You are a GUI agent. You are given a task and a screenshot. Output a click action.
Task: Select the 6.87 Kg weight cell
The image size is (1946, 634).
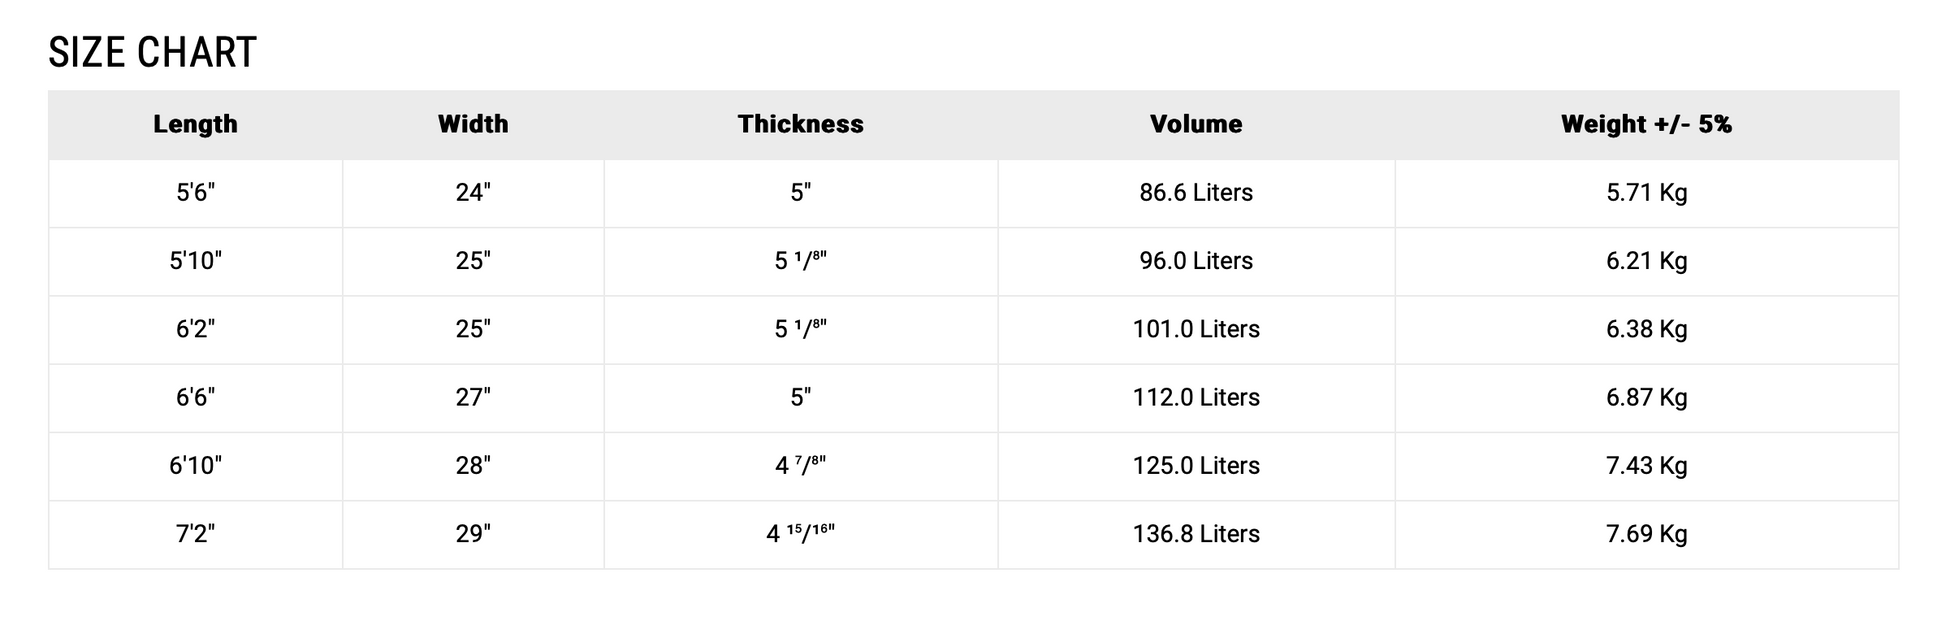coord(1646,398)
